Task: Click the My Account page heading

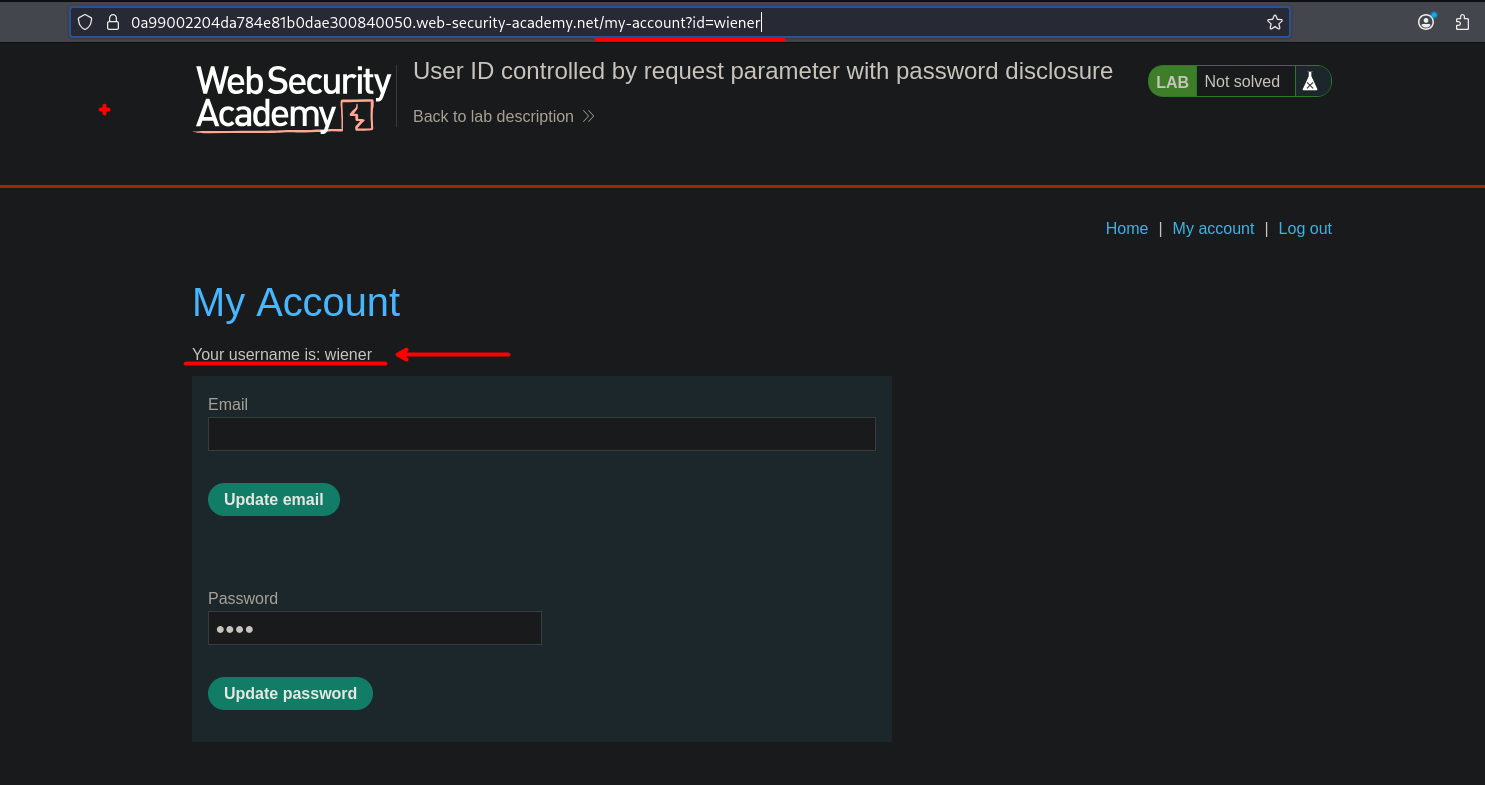Action: coord(296,302)
